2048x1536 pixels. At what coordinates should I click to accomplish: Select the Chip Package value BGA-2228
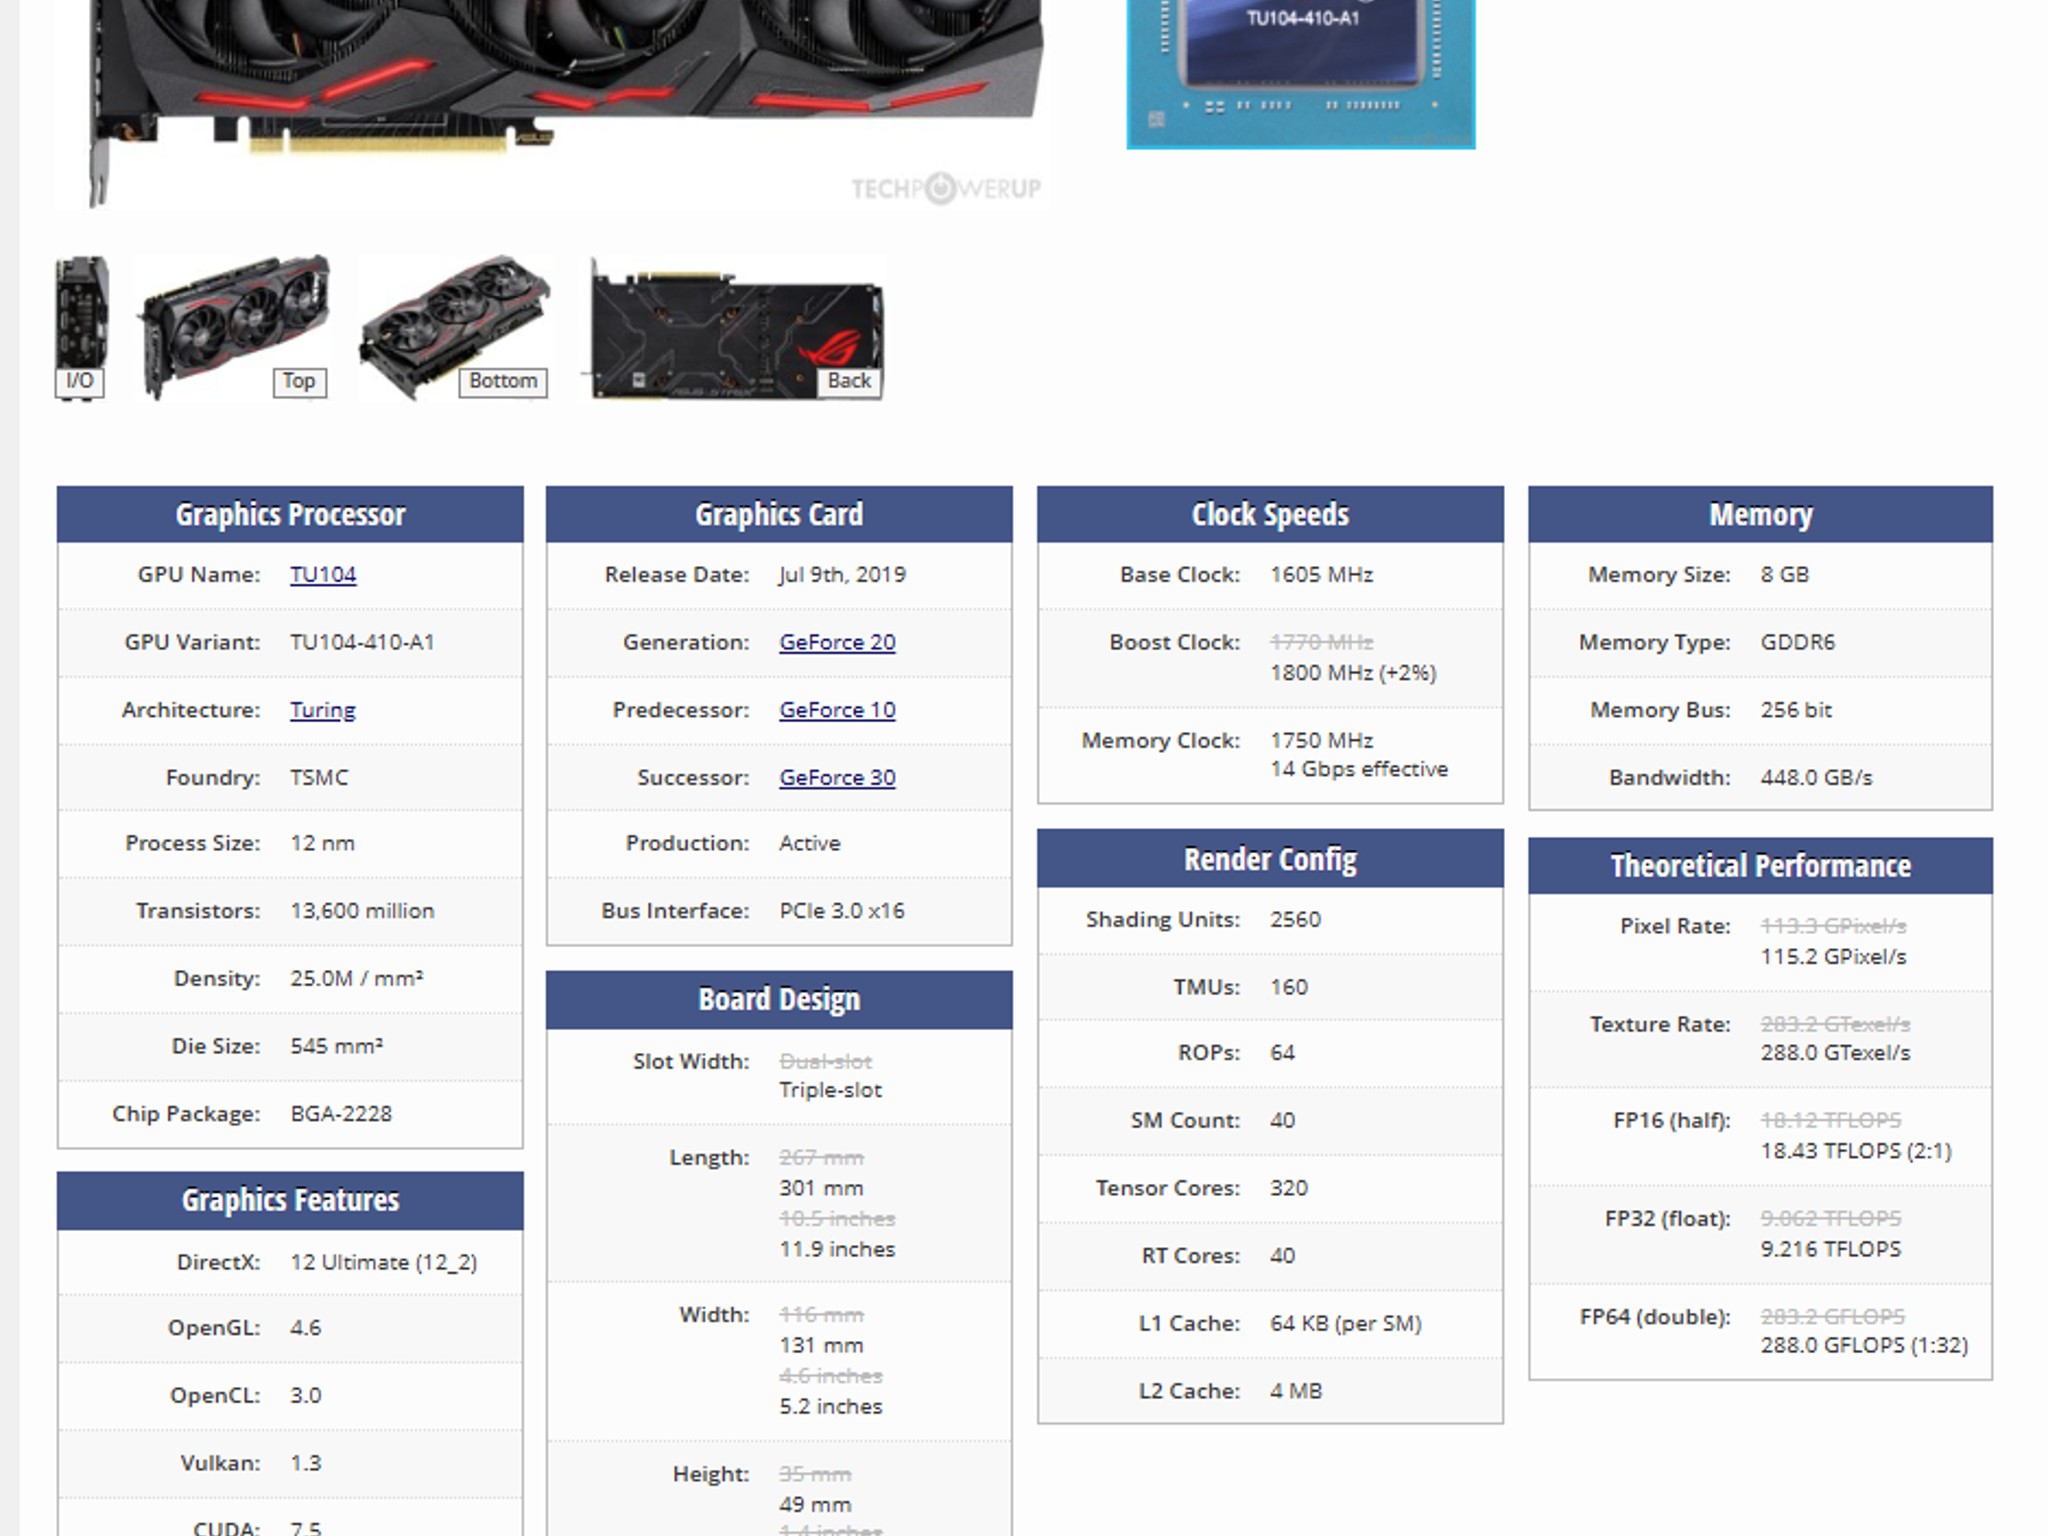click(341, 1114)
